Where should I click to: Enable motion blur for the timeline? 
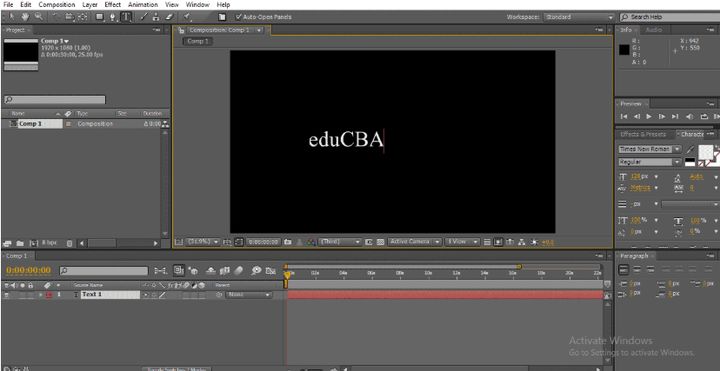point(238,271)
